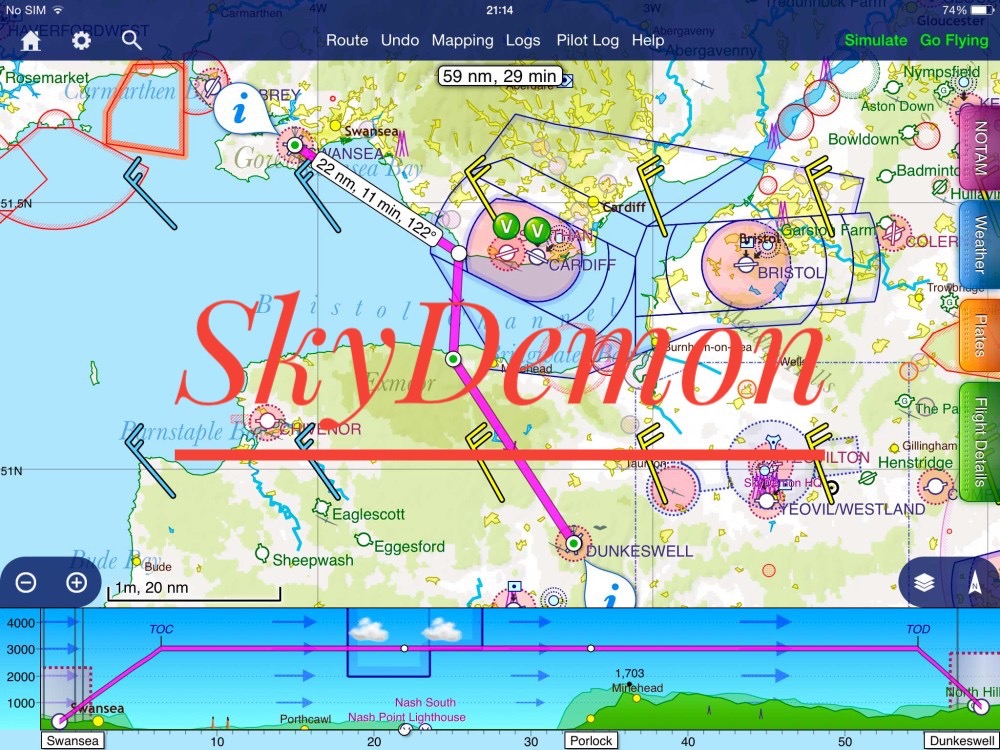The width and height of the screenshot is (1000, 750).
Task: Tap the TOC marker in the profile
Action: (x=161, y=629)
